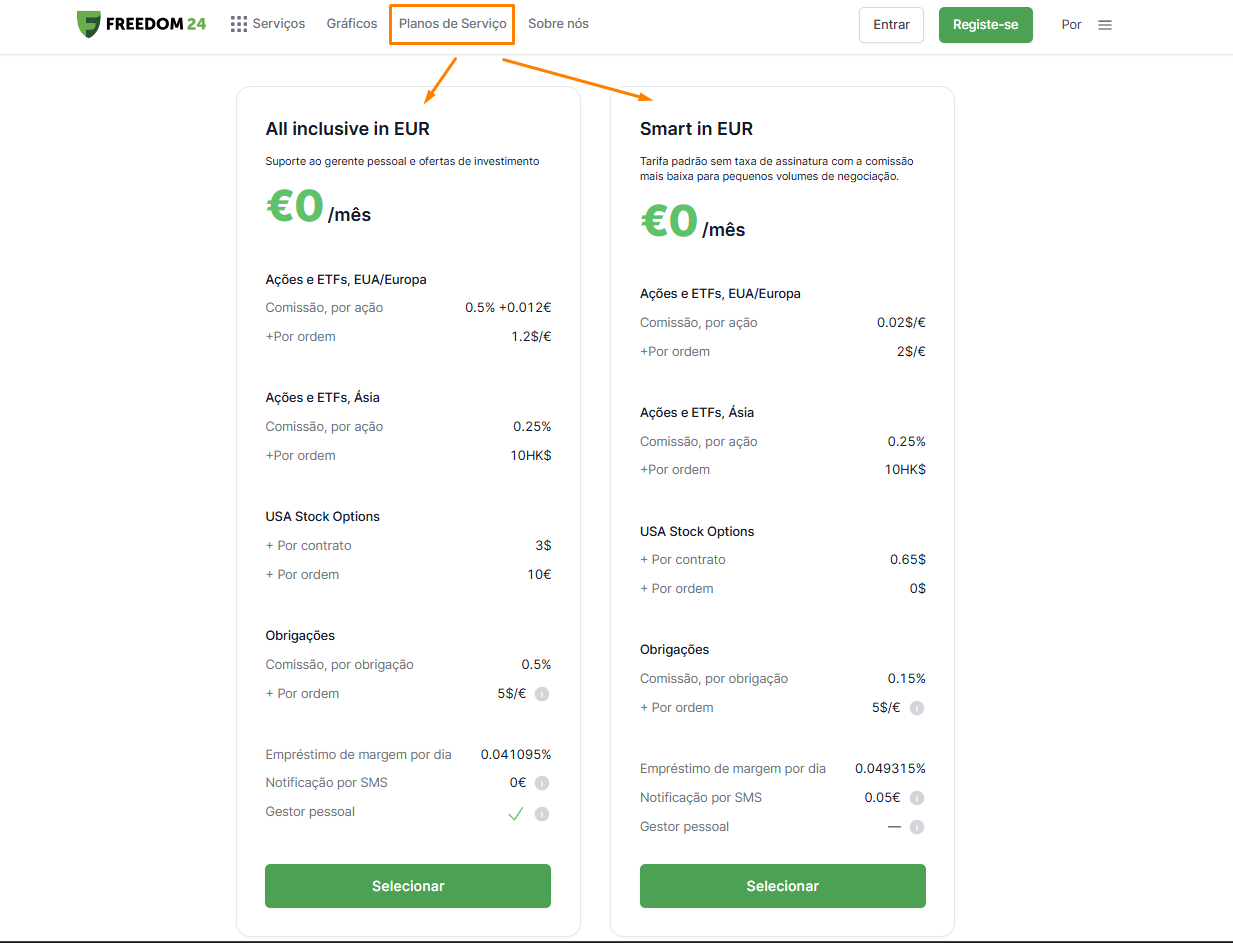Open Planos de Serviço tab
Image resolution: width=1233 pixels, height=943 pixels.
(452, 23)
